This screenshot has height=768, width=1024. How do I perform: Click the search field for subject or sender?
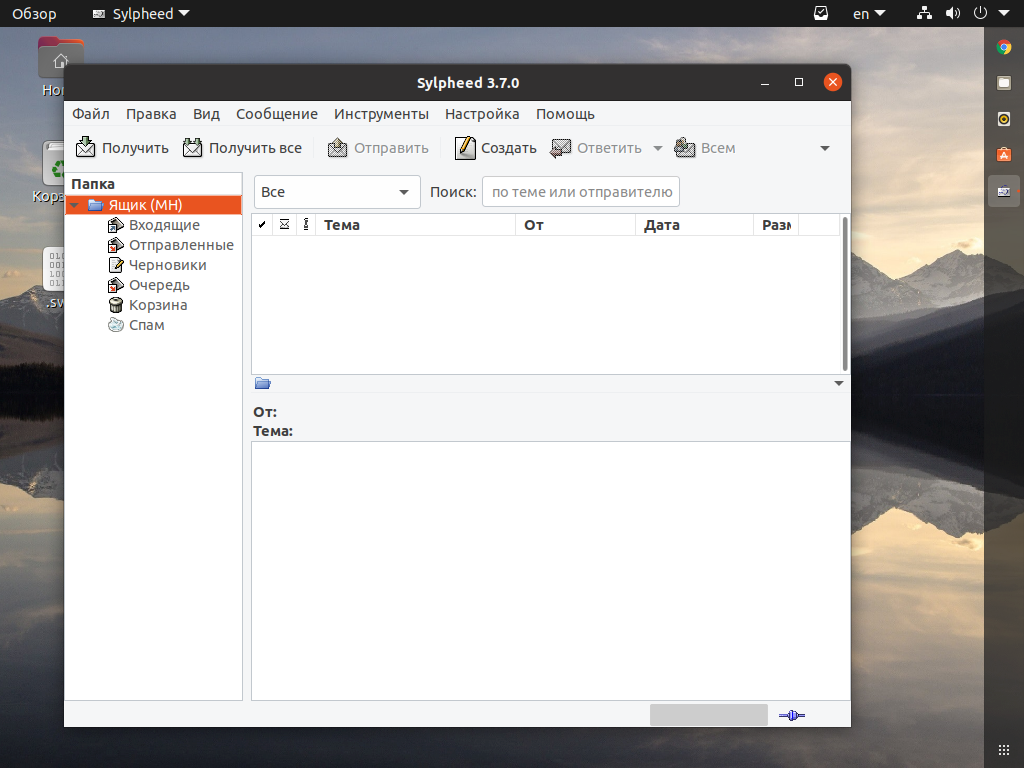(581, 192)
